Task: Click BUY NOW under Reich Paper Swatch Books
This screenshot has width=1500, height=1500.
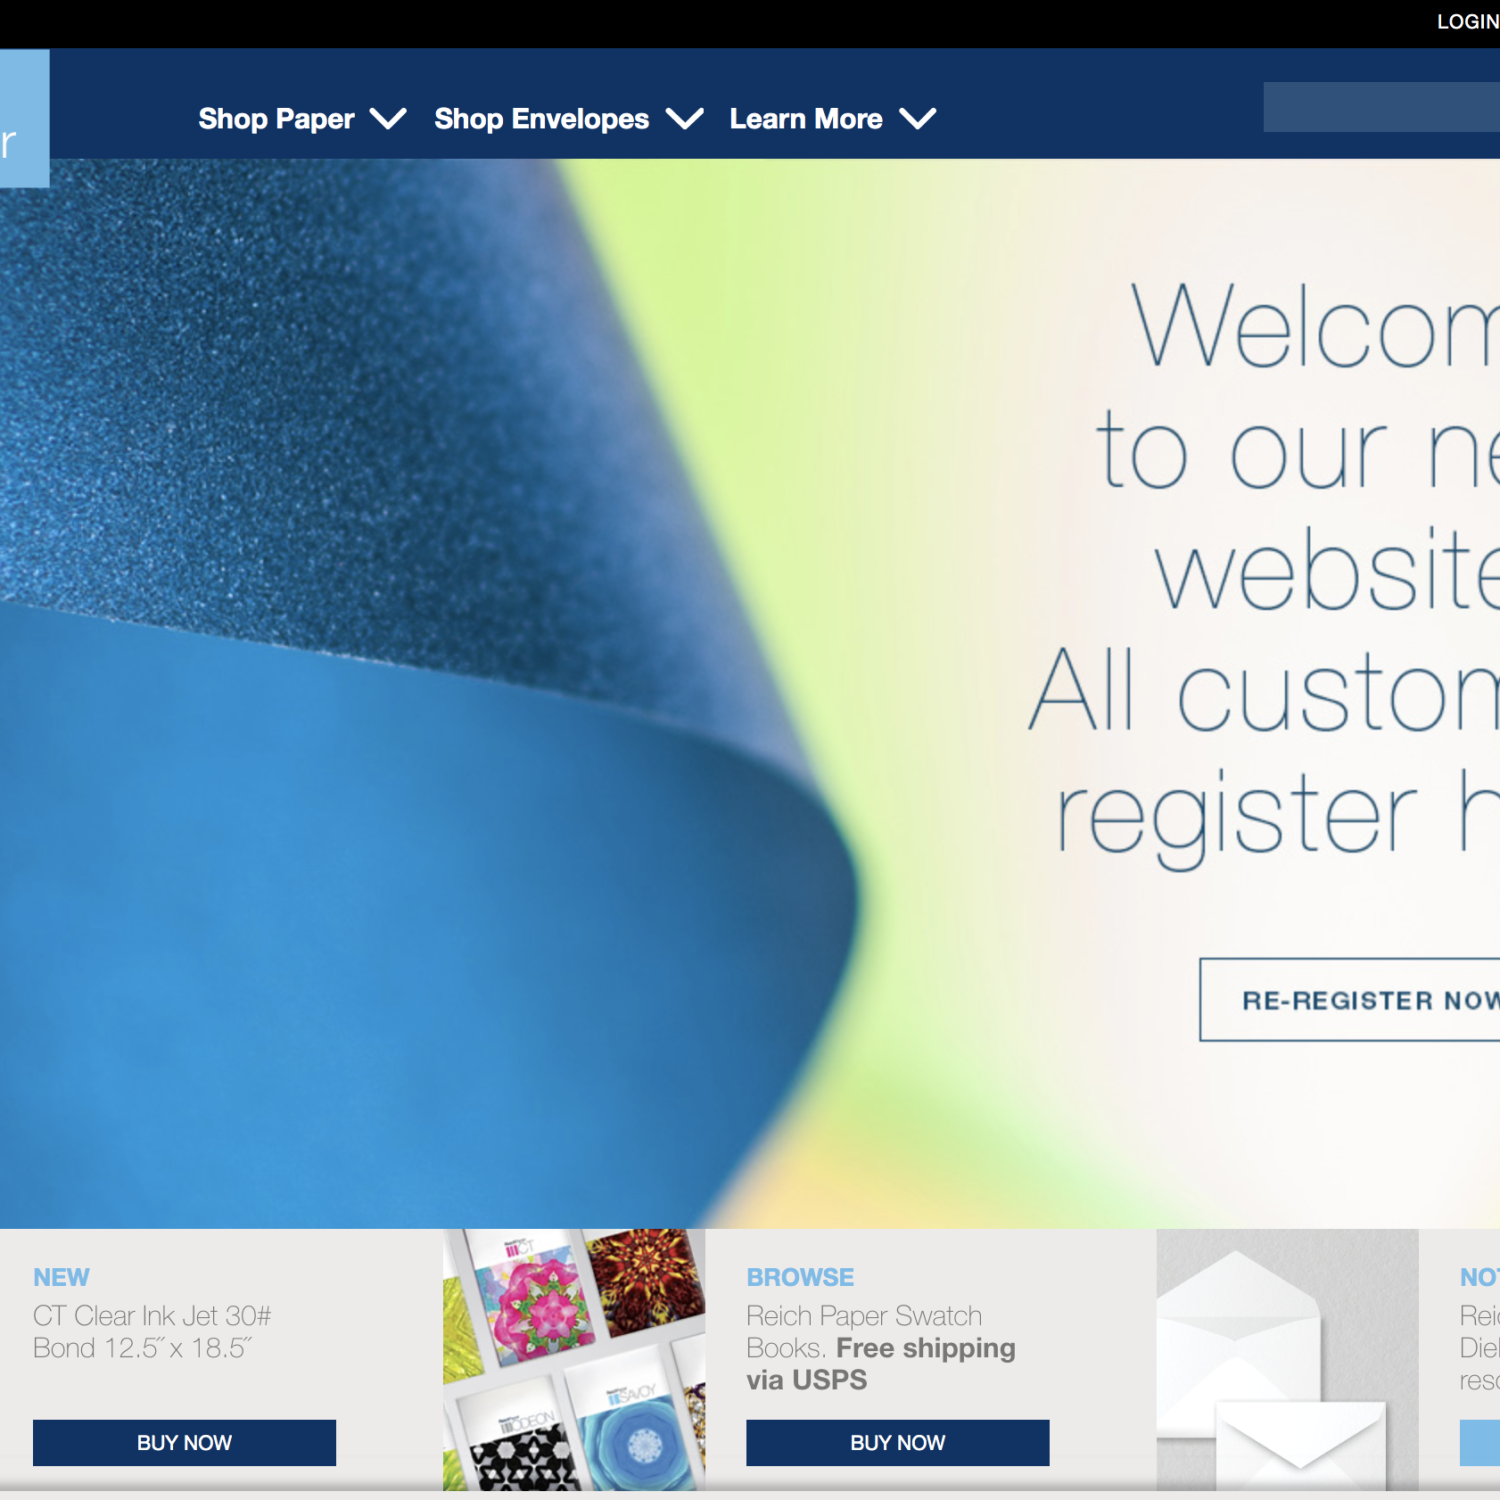Action: click(897, 1442)
